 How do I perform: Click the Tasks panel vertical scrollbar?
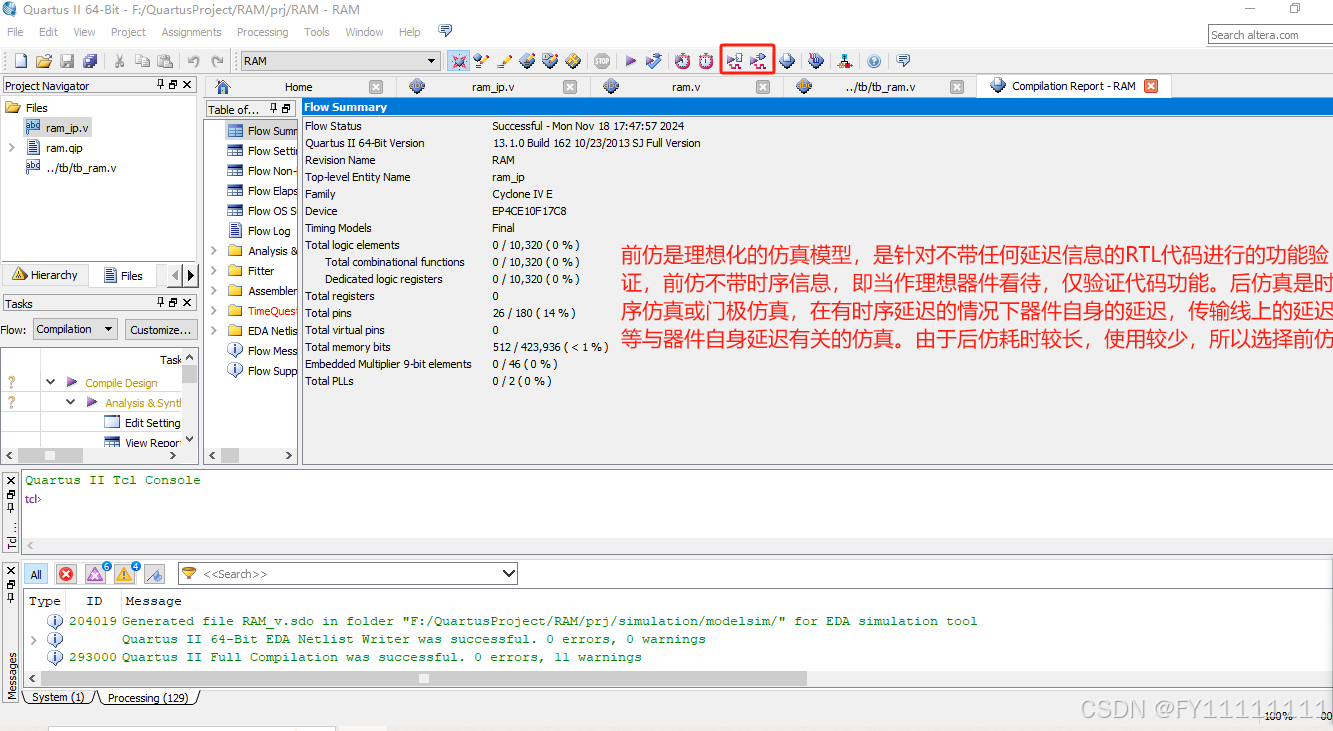click(x=190, y=398)
